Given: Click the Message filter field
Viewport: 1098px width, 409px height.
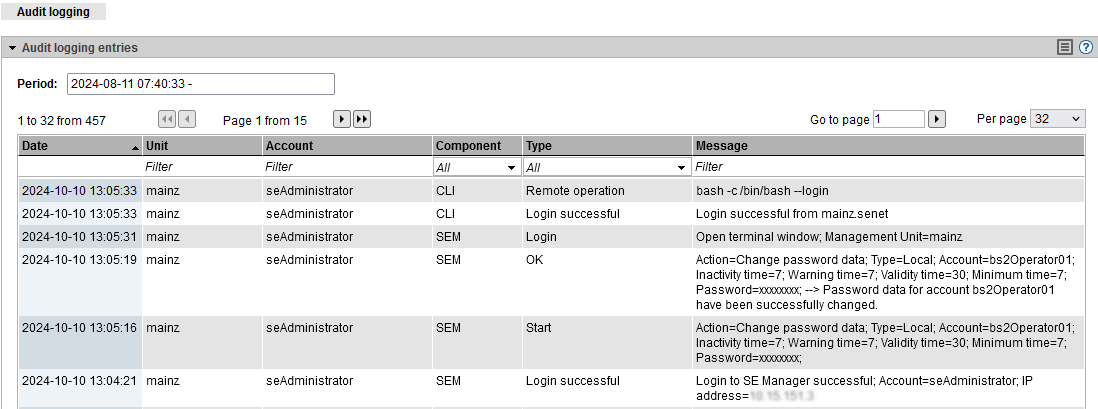Looking at the screenshot, I should pyautogui.click(x=888, y=167).
